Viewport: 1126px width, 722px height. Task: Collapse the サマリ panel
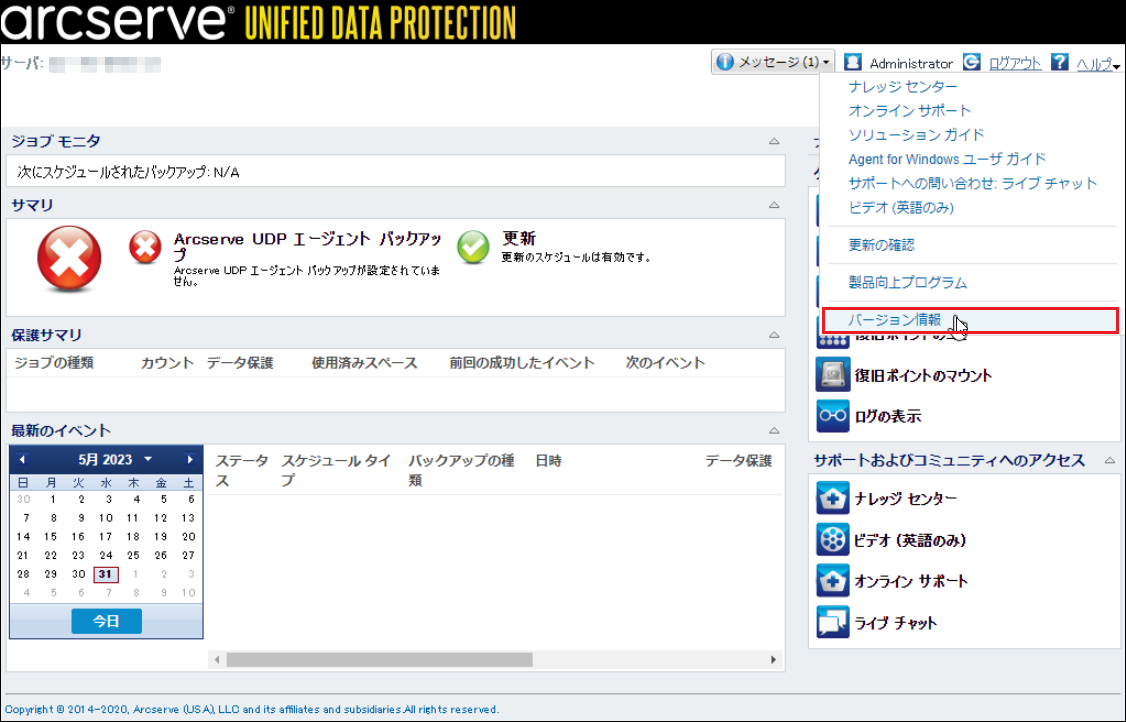(x=774, y=205)
